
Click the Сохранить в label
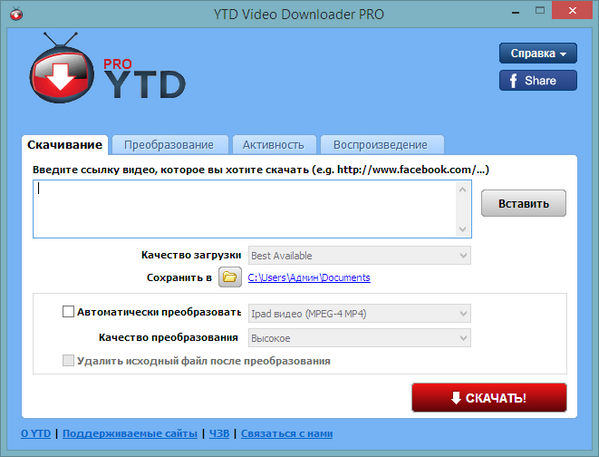click(x=179, y=277)
